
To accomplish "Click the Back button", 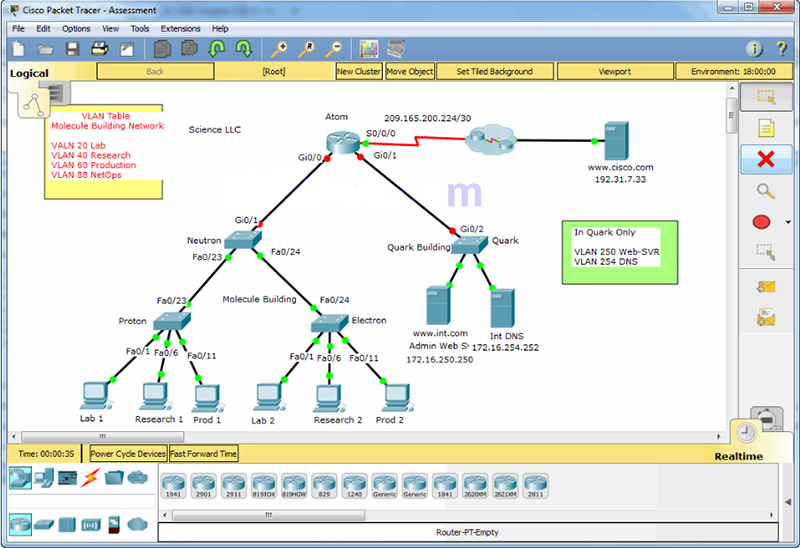I will pyautogui.click(x=155, y=71).
